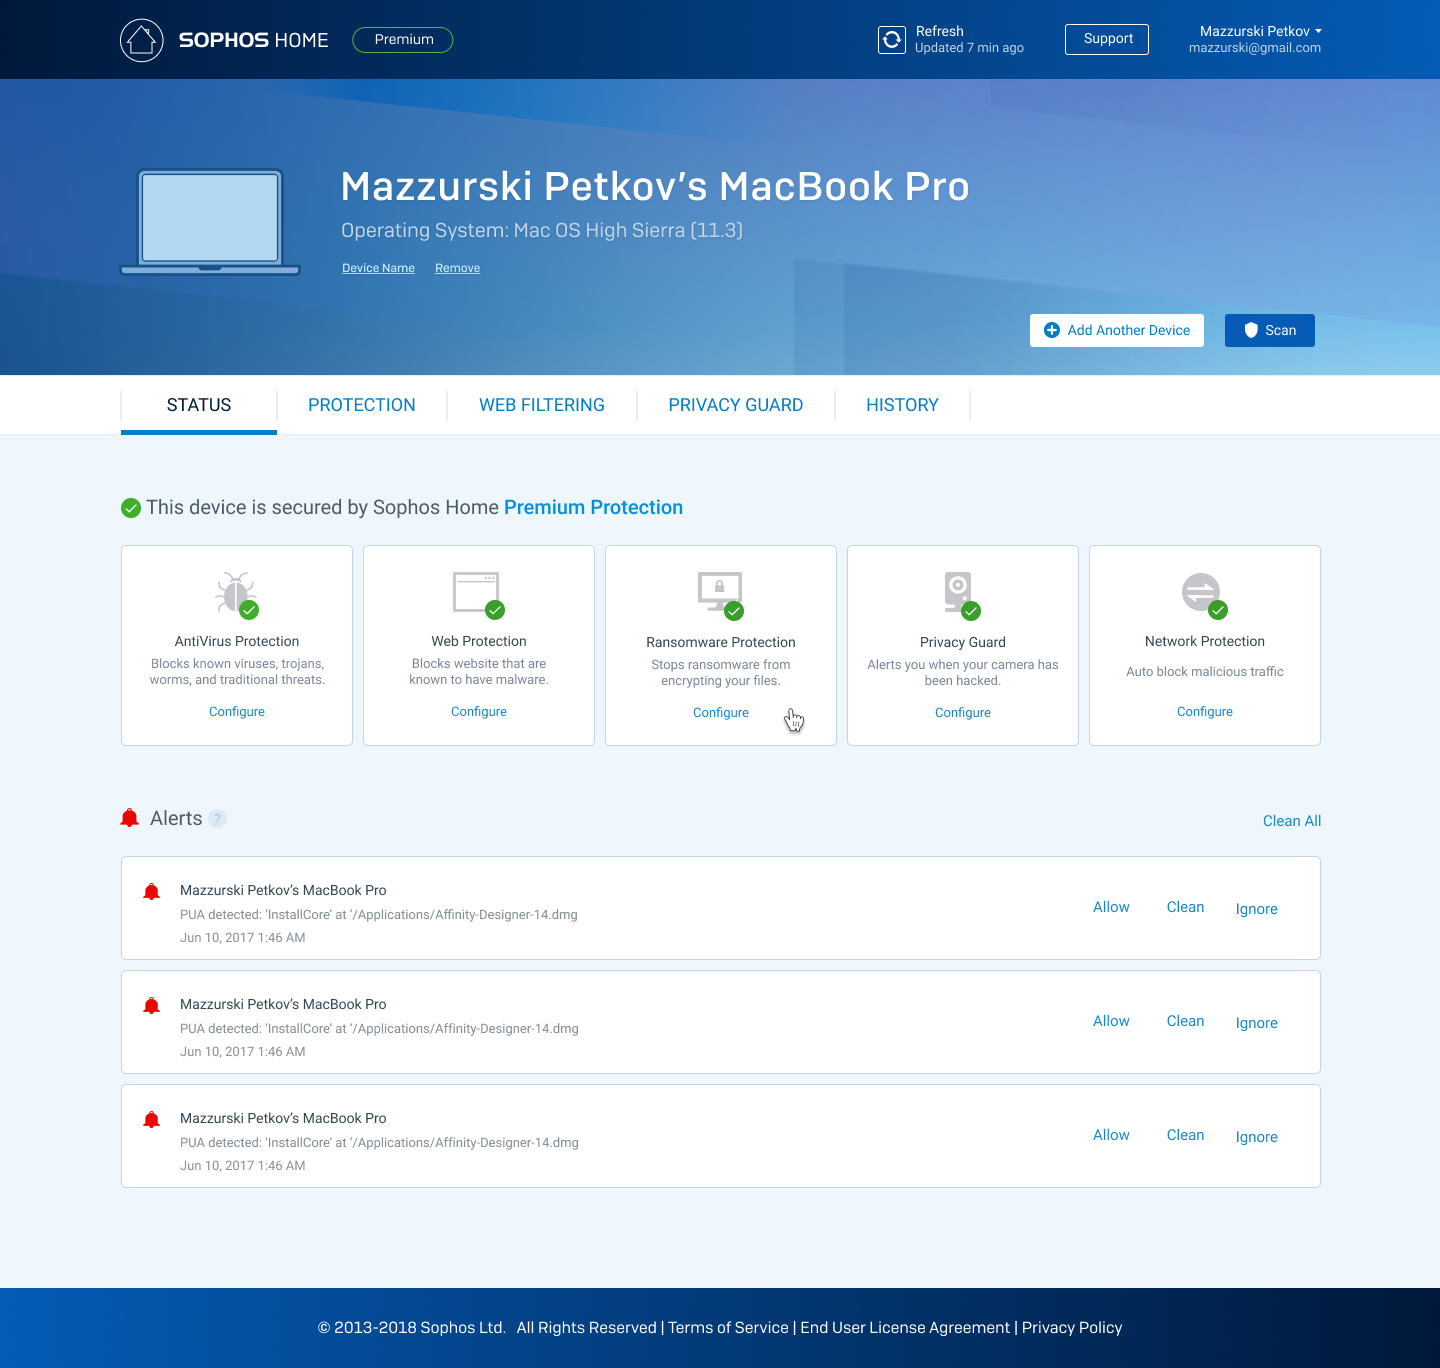Open the Sophos Home house logo
This screenshot has height=1368, width=1440.
pos(142,40)
